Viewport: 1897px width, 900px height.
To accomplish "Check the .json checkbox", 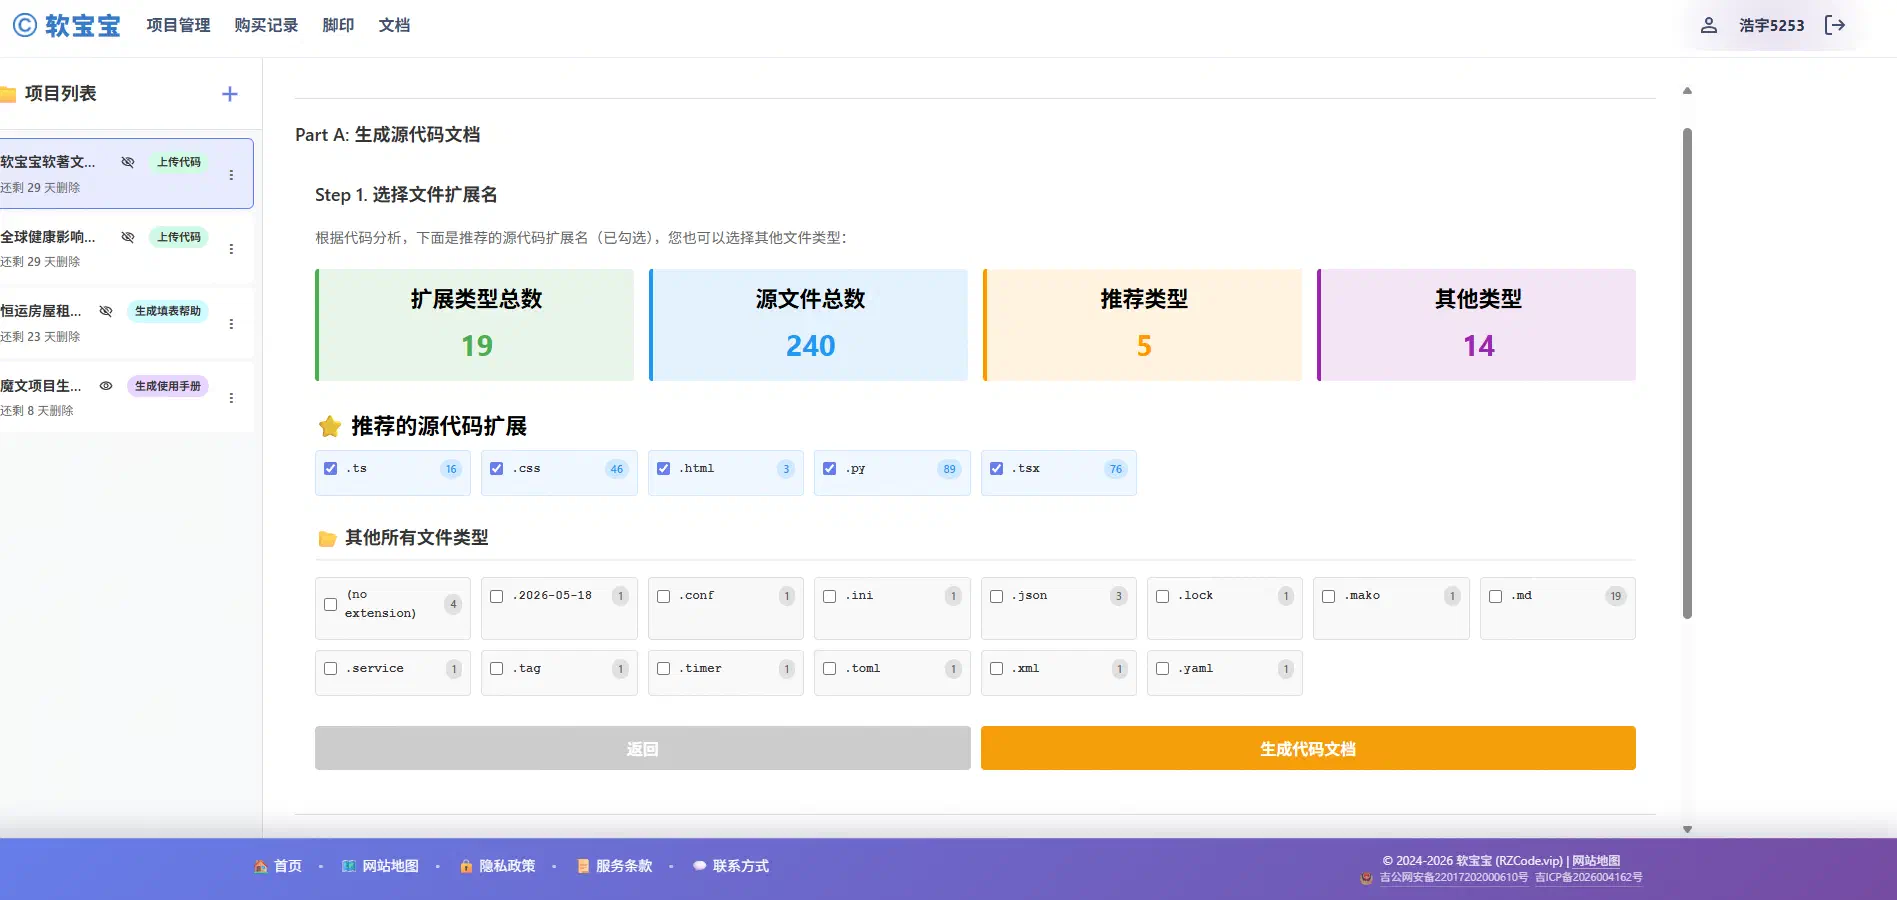I will [x=997, y=596].
